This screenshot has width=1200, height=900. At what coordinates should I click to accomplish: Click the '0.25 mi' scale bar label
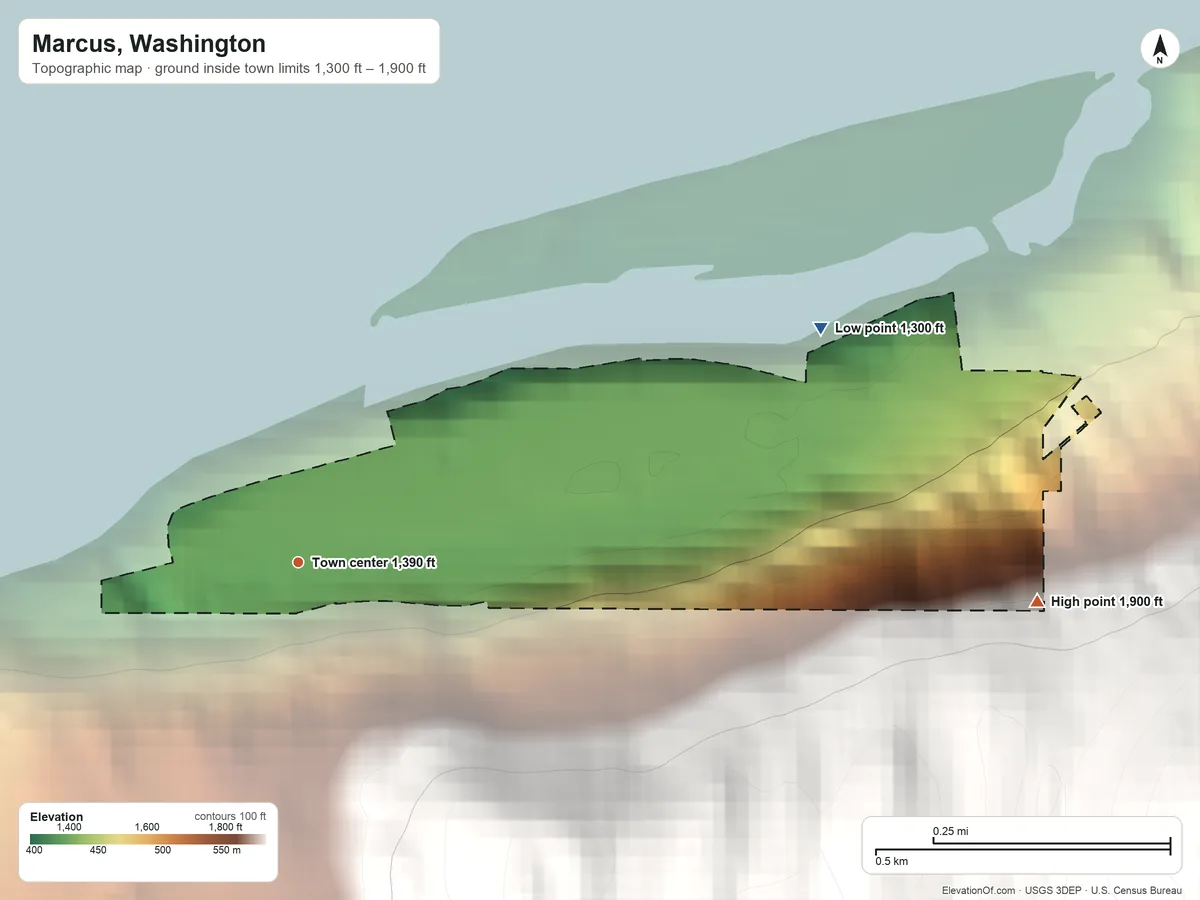[951, 831]
